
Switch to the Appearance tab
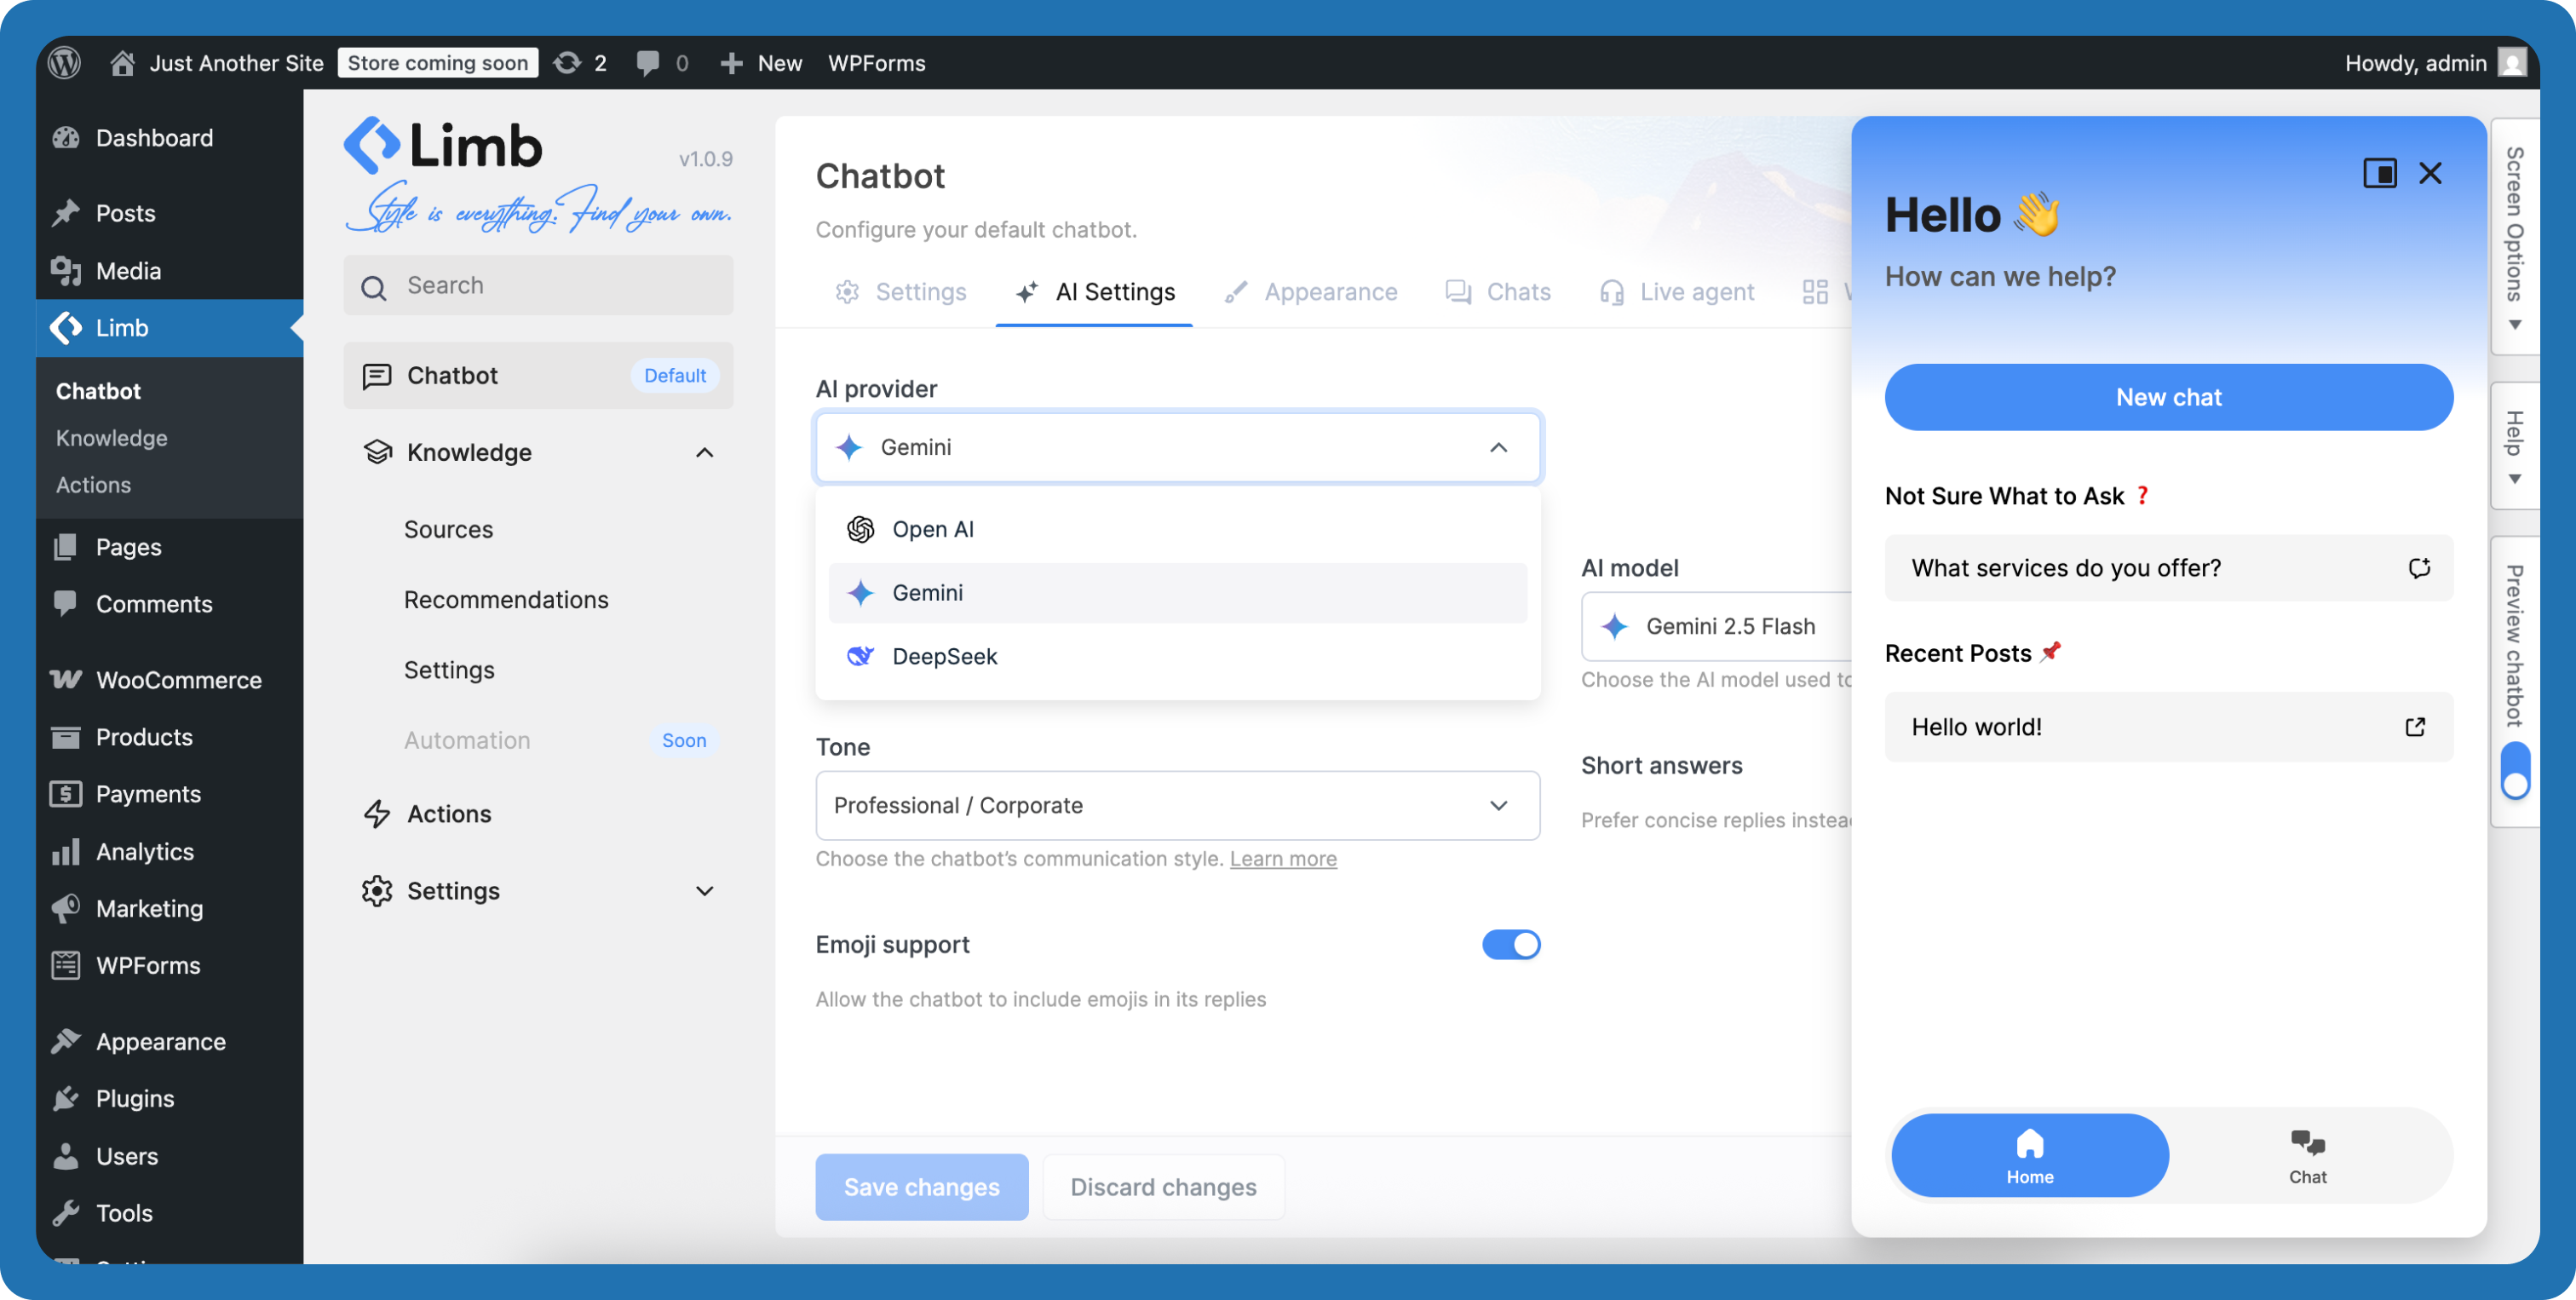(x=1311, y=292)
